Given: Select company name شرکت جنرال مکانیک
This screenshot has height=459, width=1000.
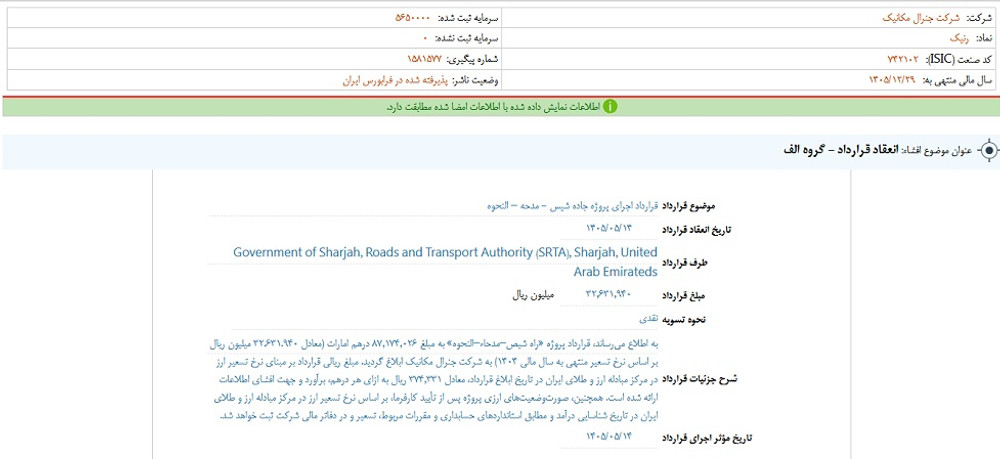Looking at the screenshot, I should [920, 18].
